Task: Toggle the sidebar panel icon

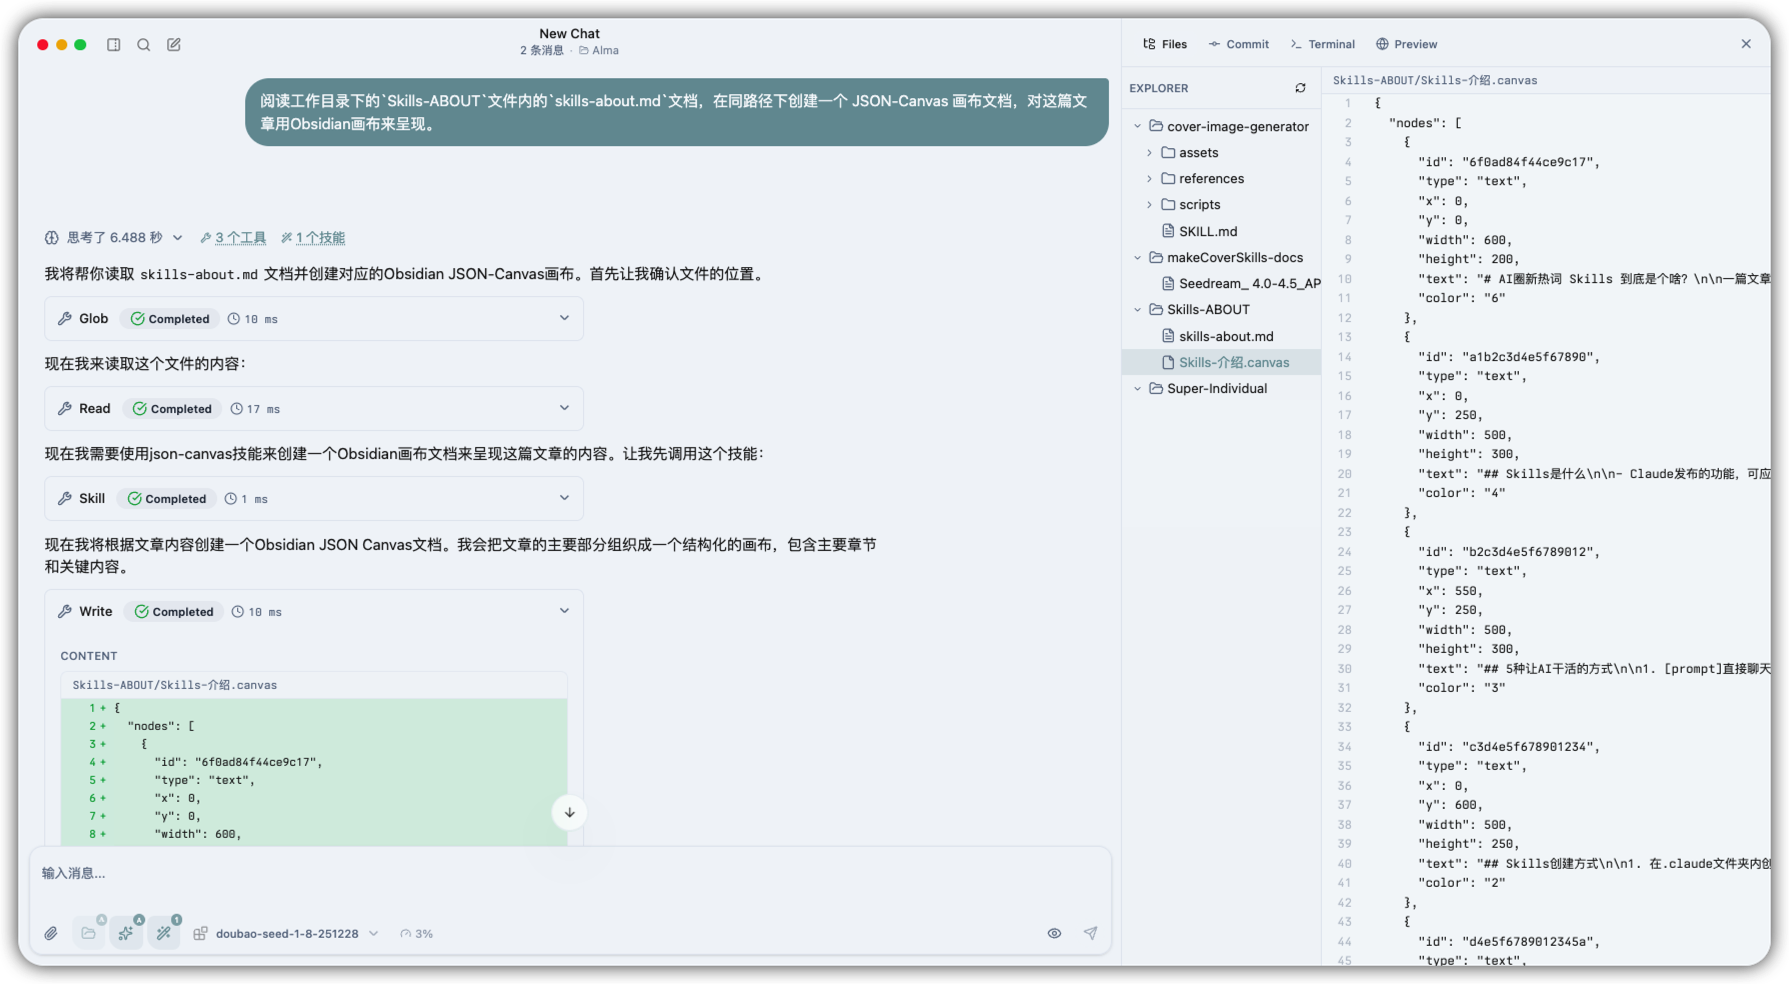Action: pyautogui.click(x=114, y=45)
